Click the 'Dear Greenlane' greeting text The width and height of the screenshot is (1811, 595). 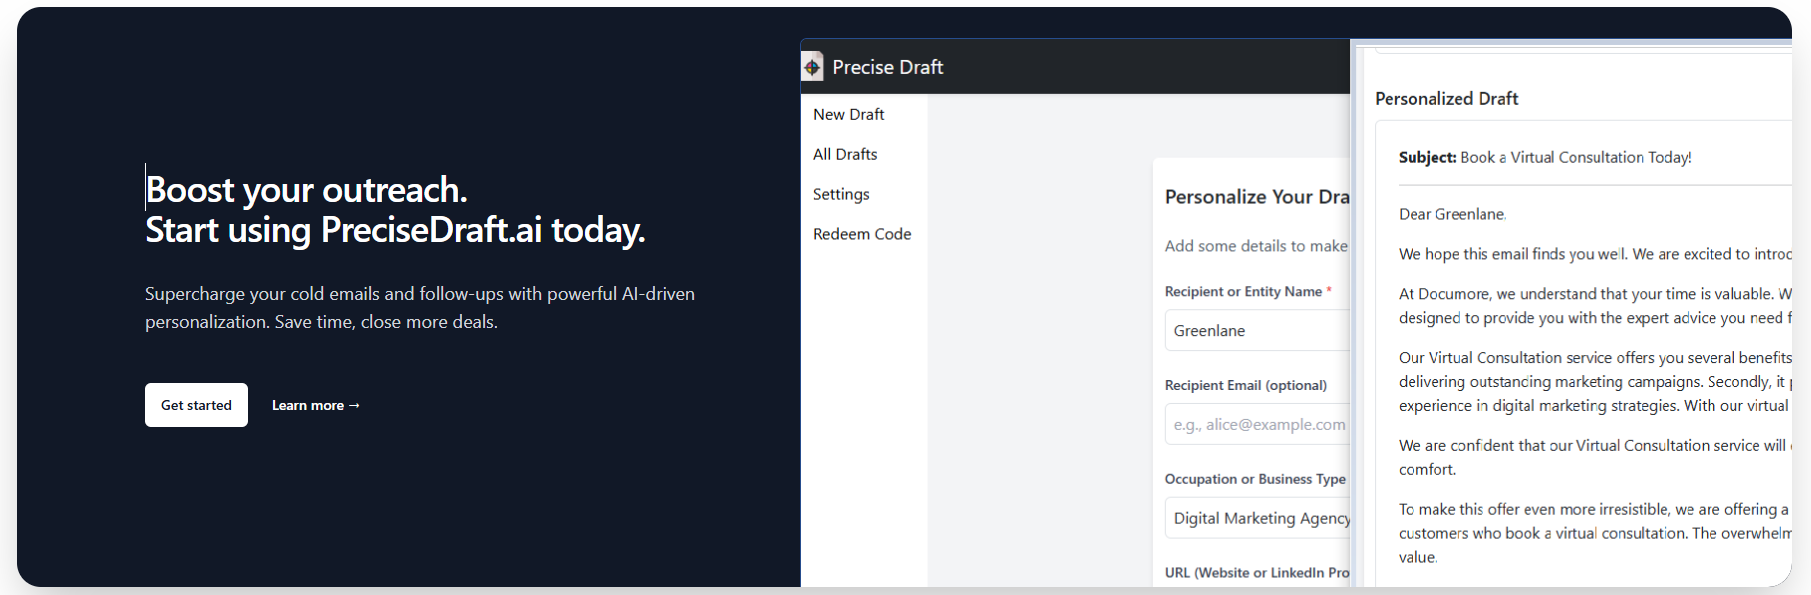1452,214
